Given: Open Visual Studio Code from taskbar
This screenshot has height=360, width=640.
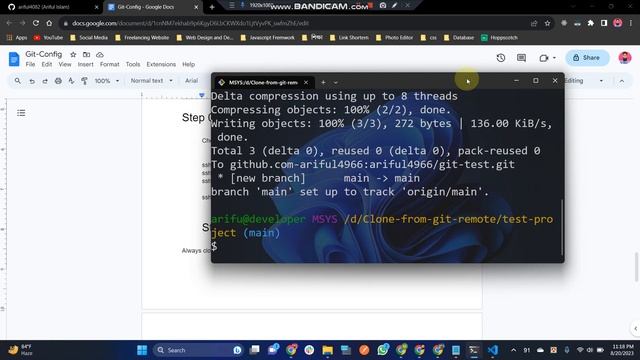Looking at the screenshot, I should [493, 350].
